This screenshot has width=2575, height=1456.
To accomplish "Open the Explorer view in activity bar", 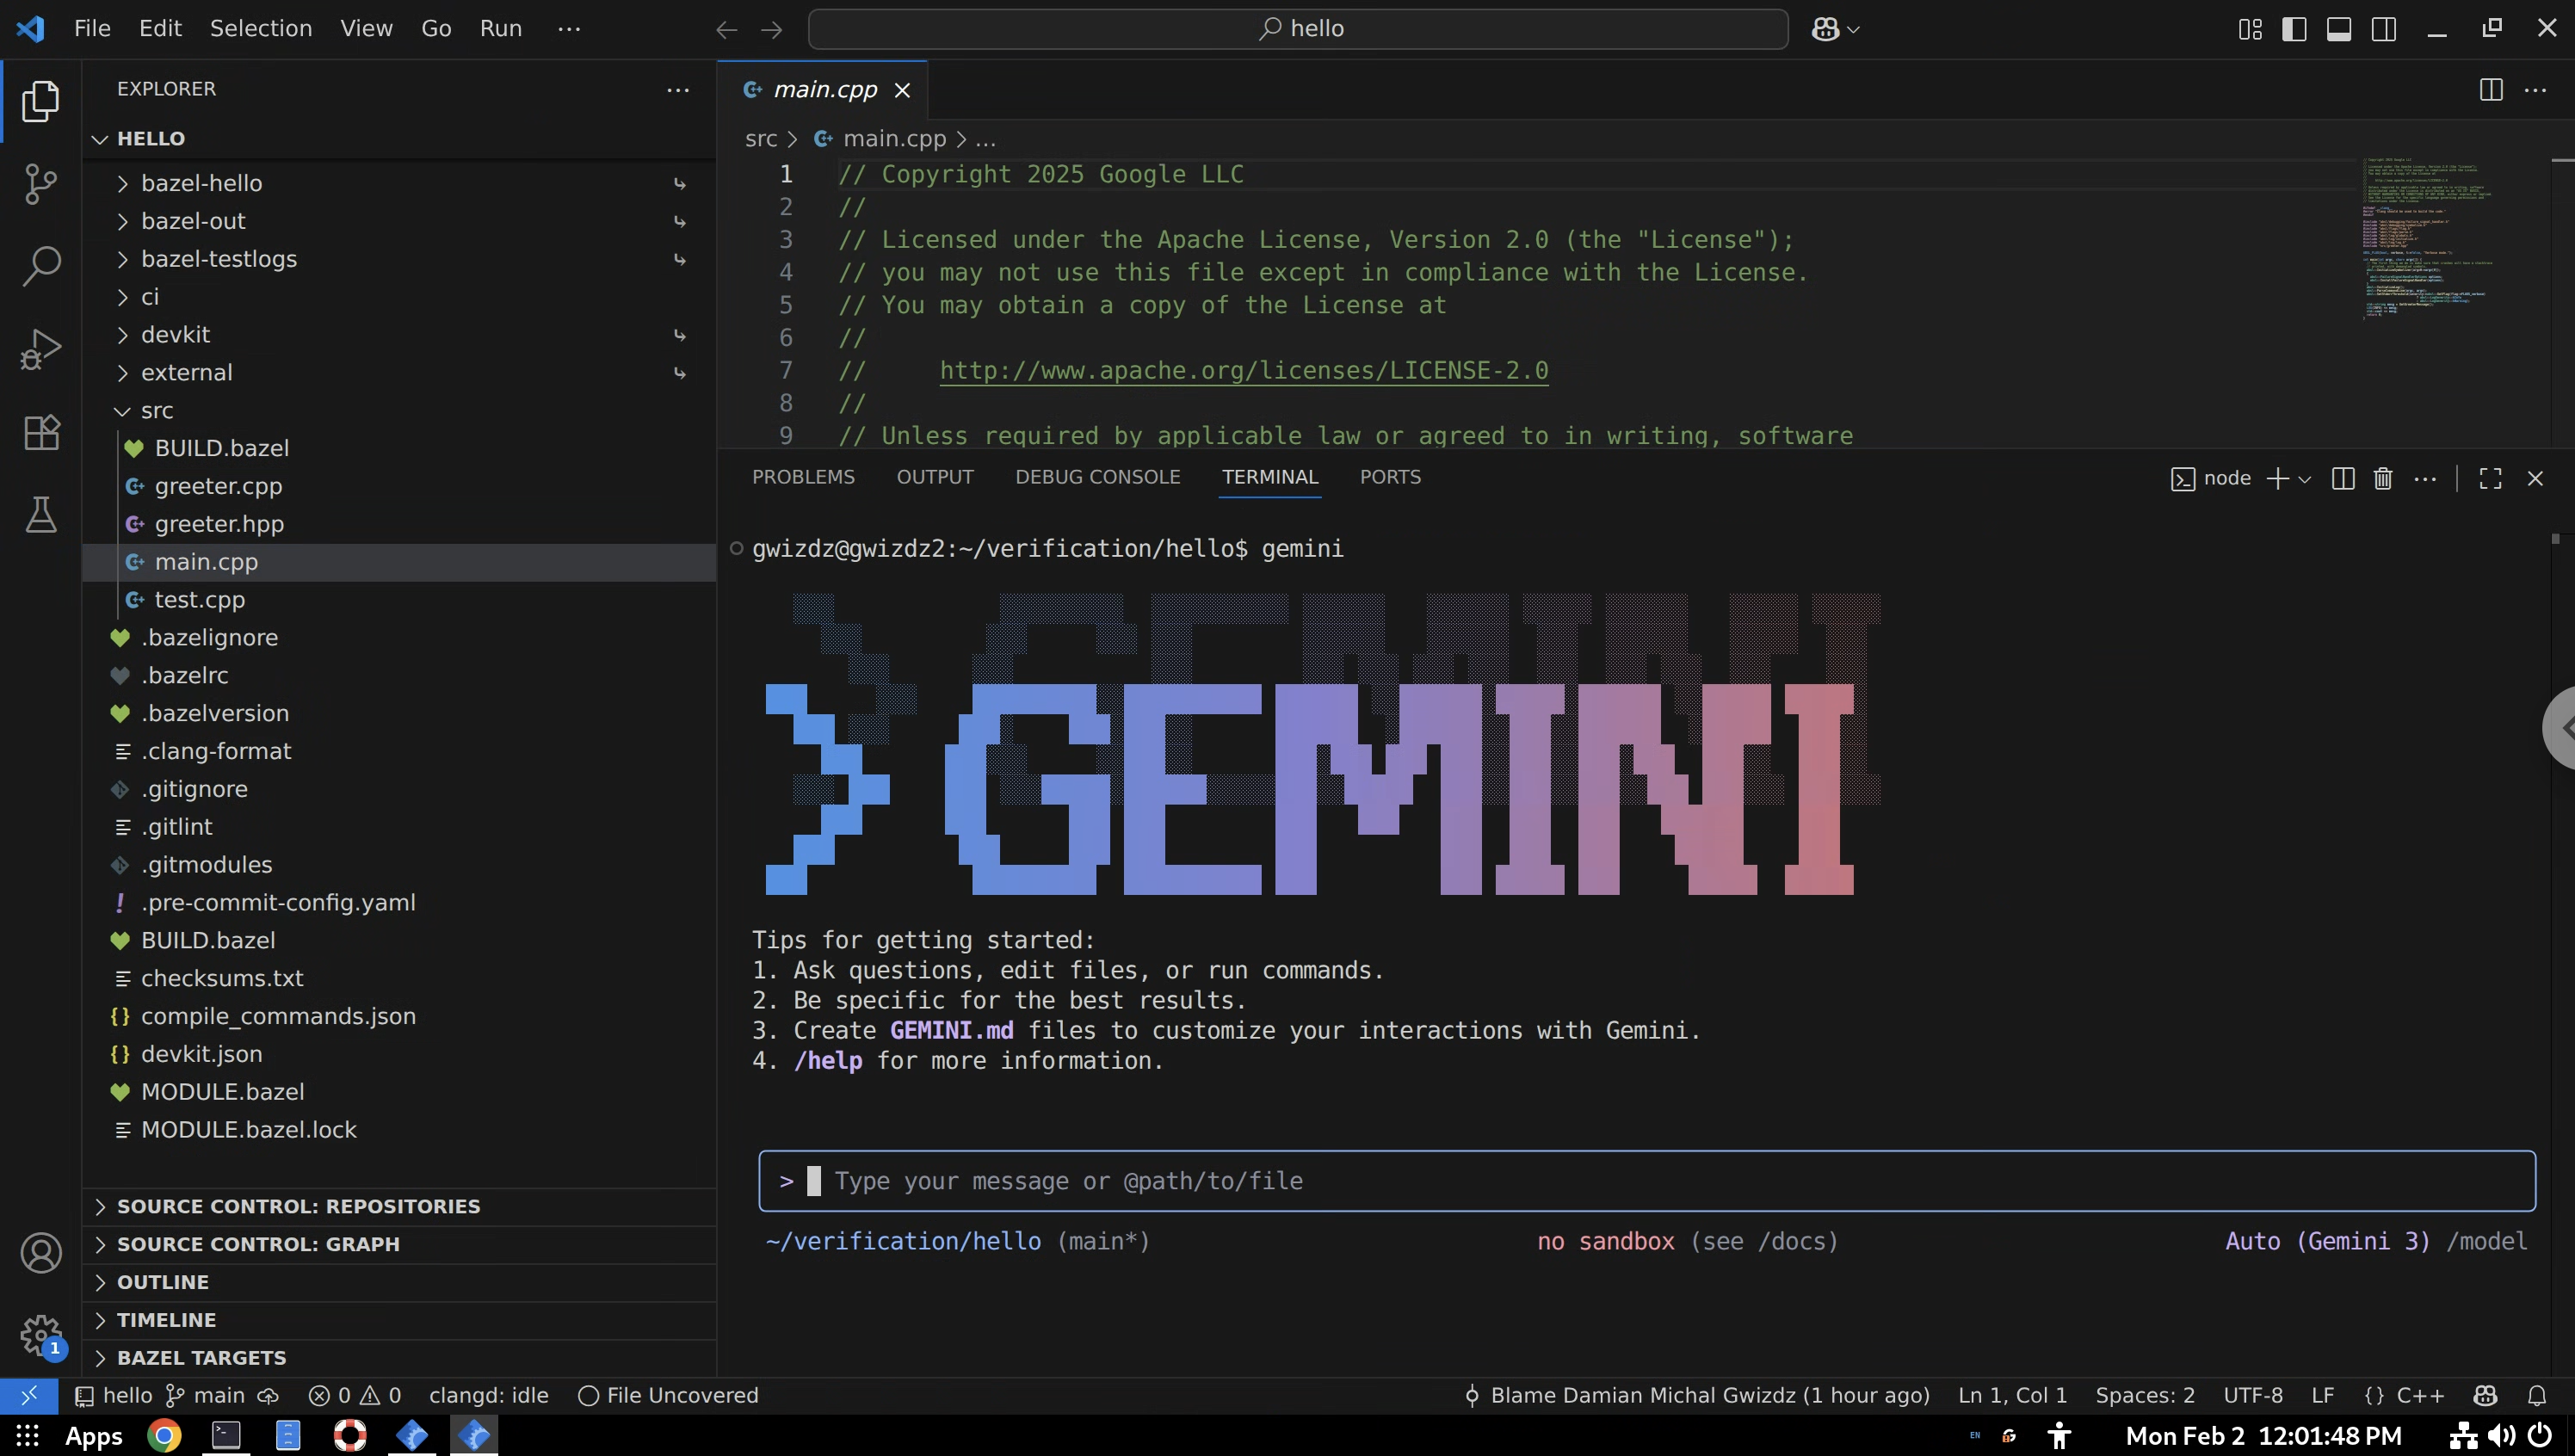I will click(41, 101).
